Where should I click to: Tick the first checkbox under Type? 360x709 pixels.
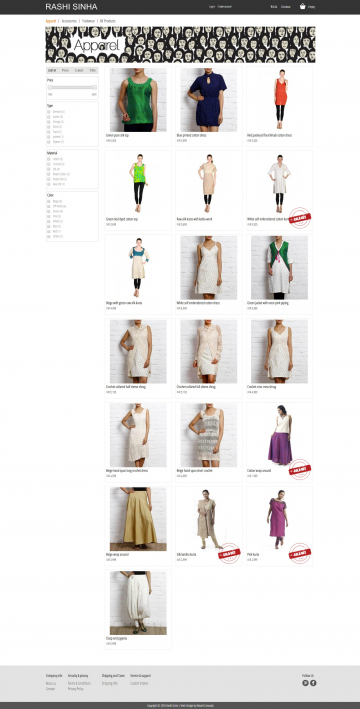pos(48,111)
